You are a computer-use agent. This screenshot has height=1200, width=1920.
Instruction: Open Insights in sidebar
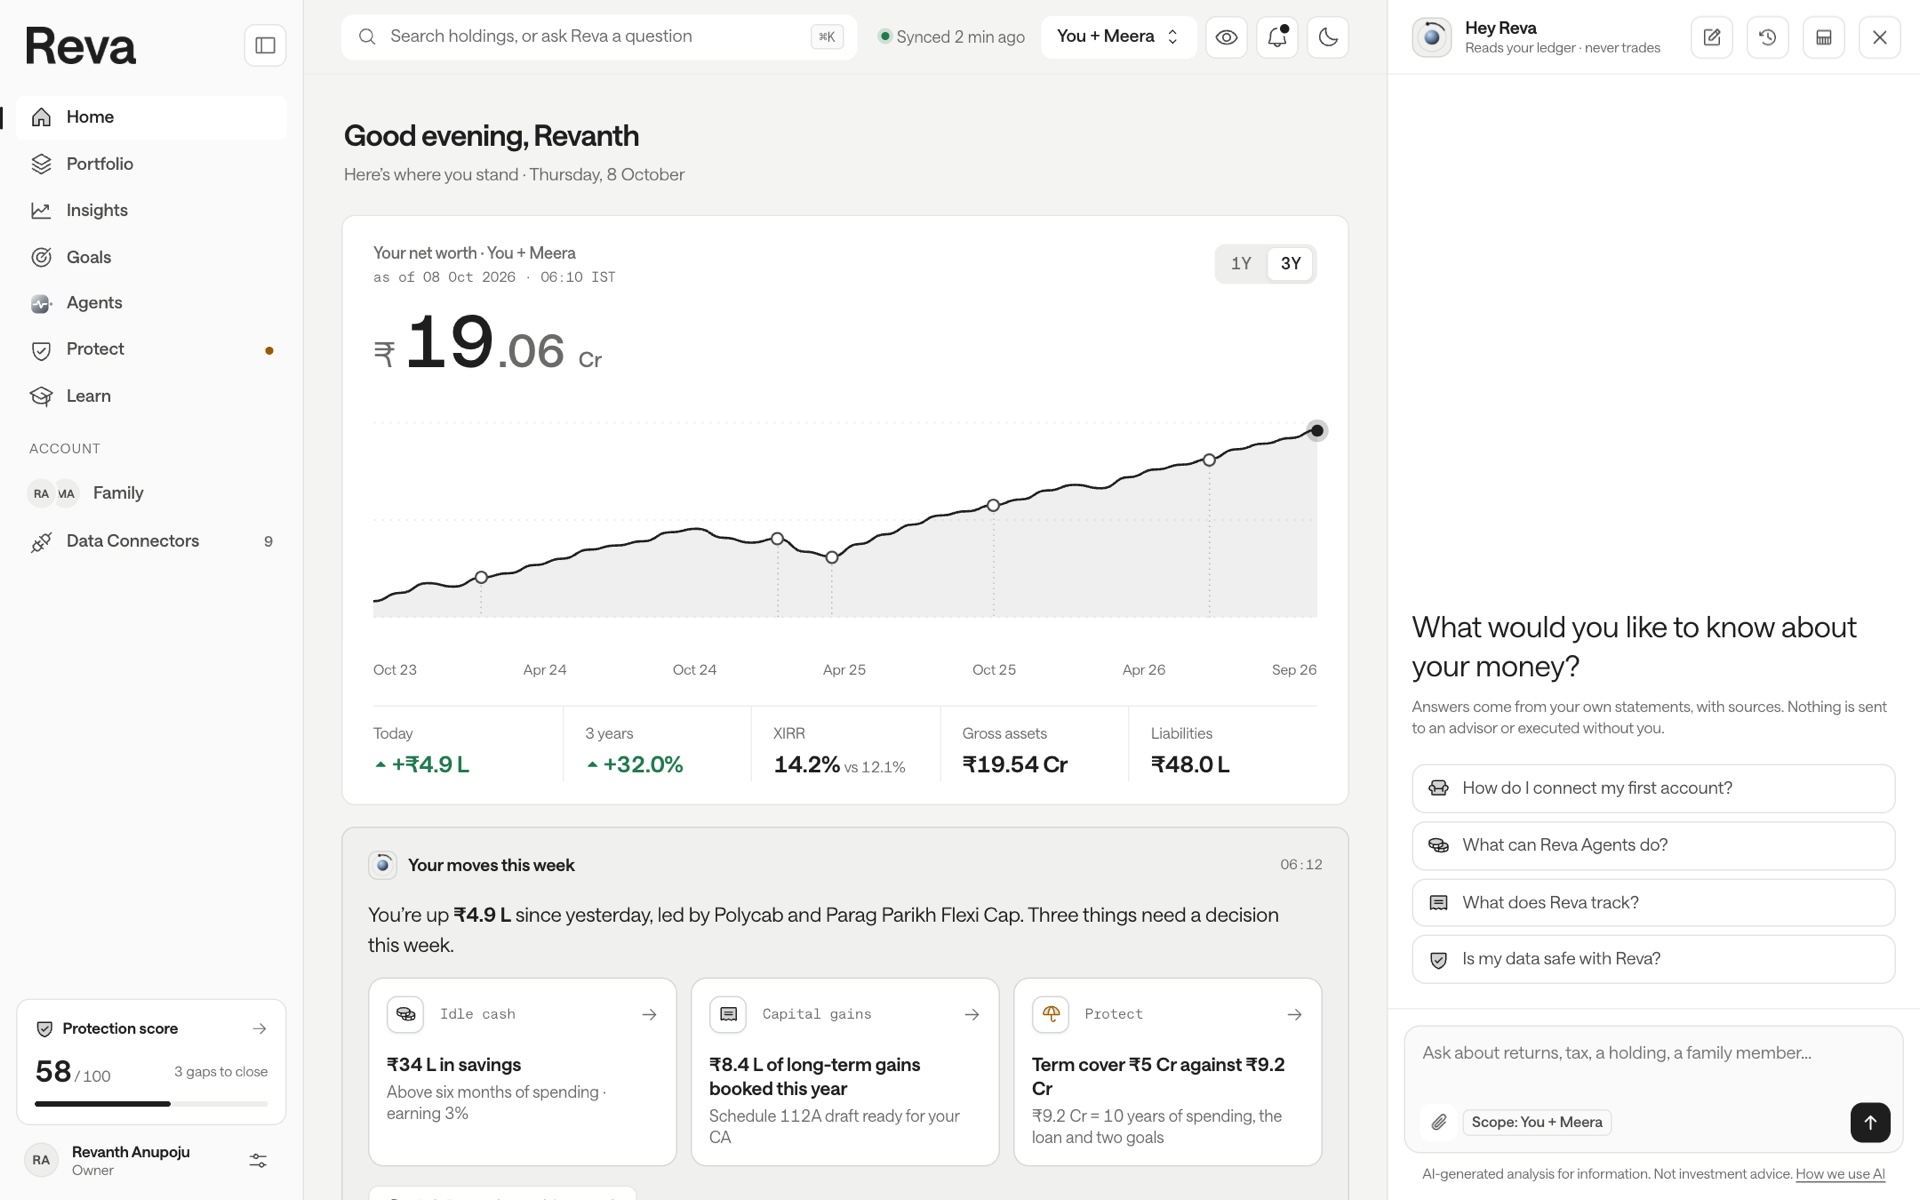[151, 210]
